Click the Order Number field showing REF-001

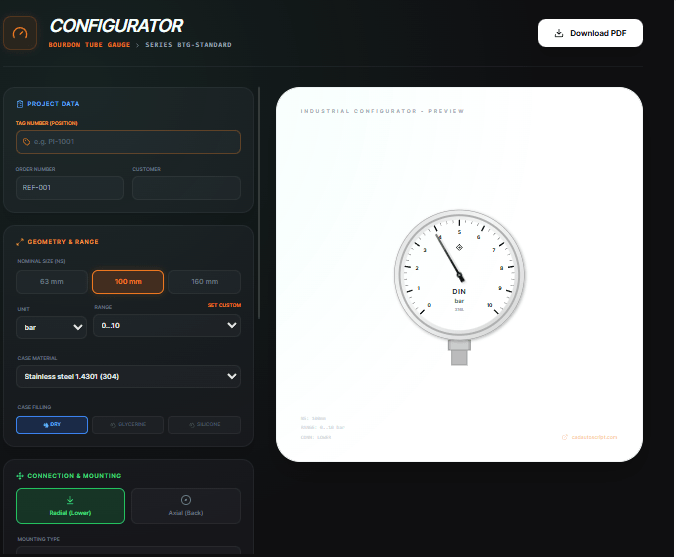[70, 188]
